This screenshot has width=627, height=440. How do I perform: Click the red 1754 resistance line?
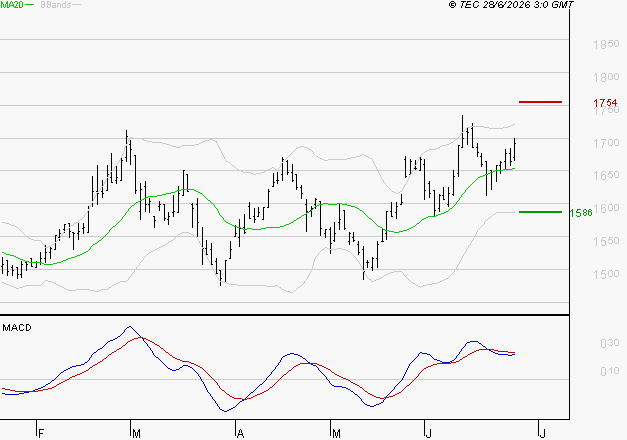click(540, 102)
